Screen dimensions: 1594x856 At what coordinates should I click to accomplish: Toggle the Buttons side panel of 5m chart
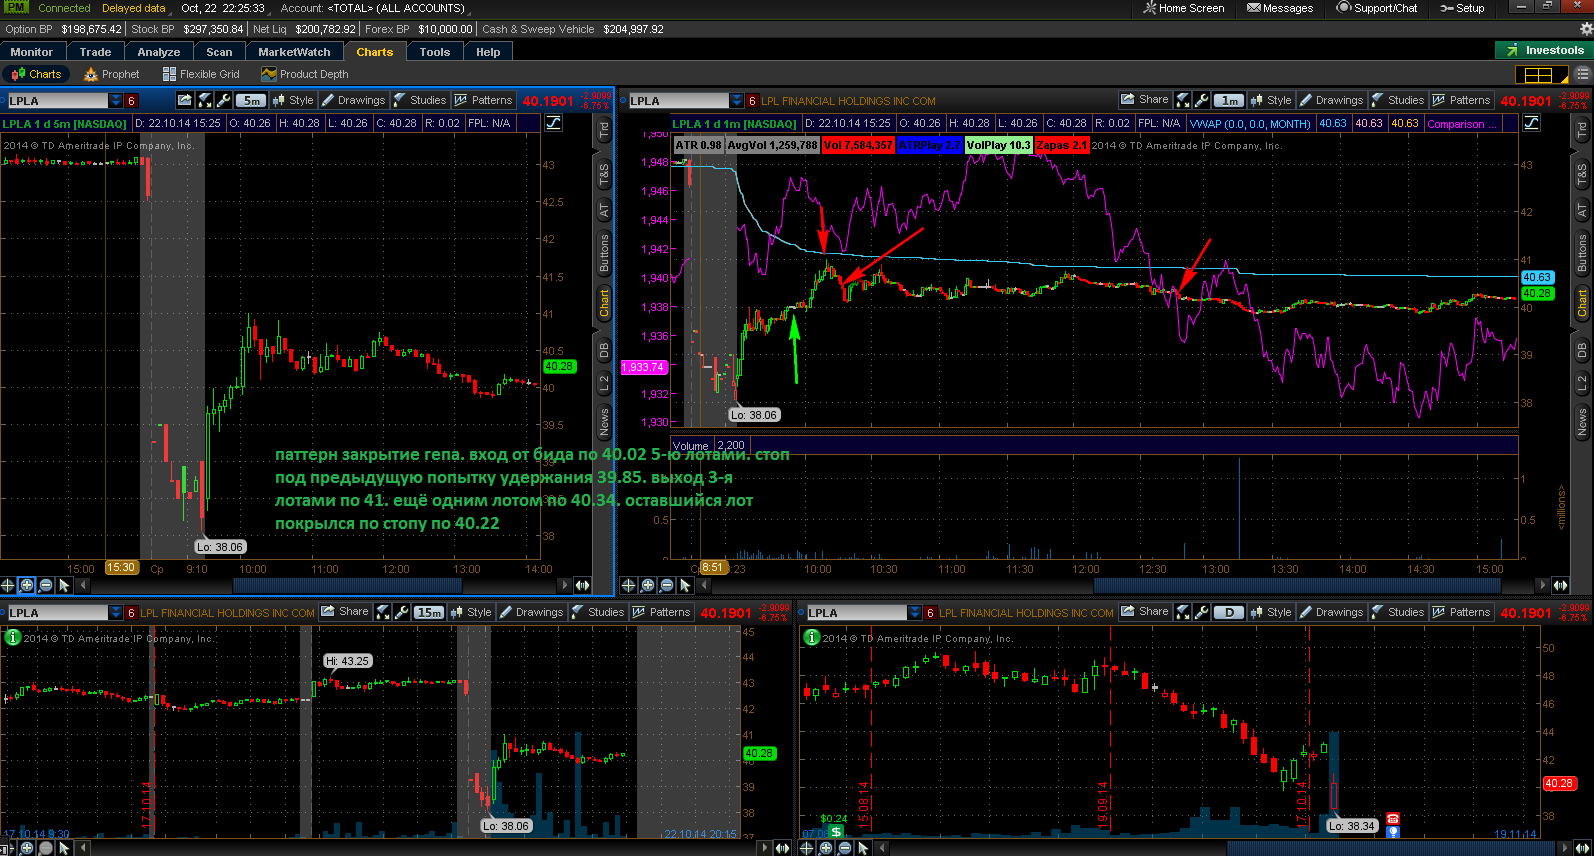604,253
